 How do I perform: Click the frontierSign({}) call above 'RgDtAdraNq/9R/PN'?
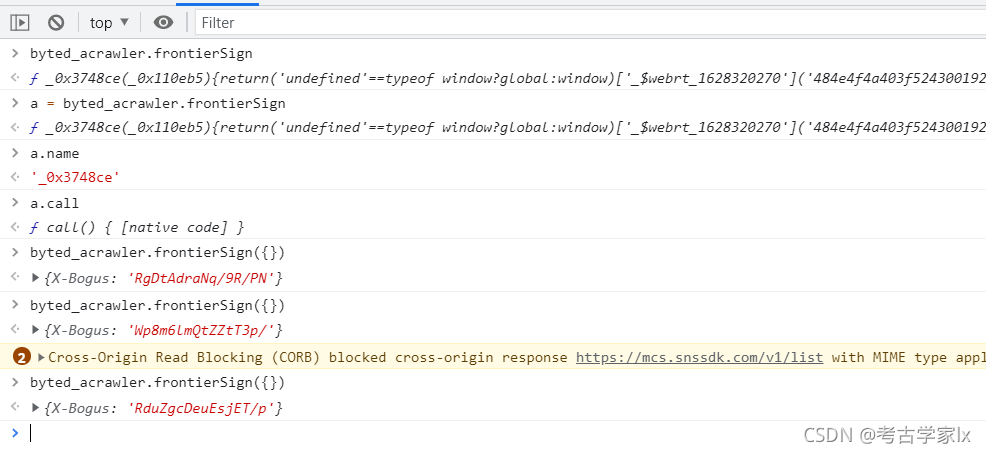pyautogui.click(x=158, y=253)
